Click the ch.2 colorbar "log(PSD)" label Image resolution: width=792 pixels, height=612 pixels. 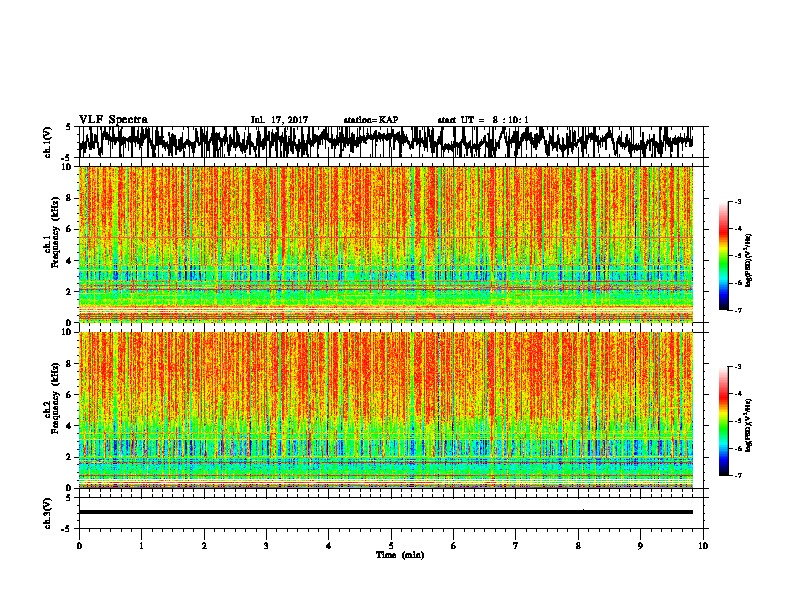[748, 425]
